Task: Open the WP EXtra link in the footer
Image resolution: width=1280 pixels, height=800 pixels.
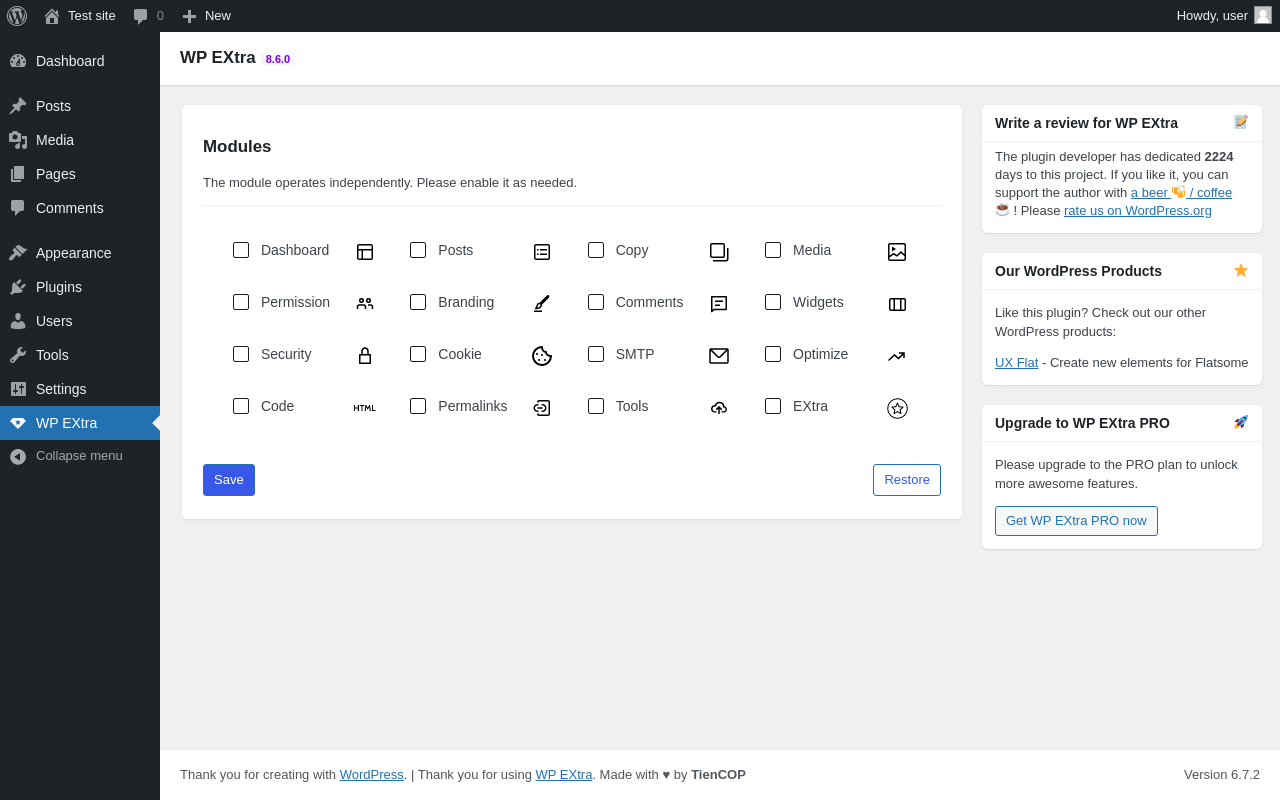Action: pyautogui.click(x=564, y=775)
